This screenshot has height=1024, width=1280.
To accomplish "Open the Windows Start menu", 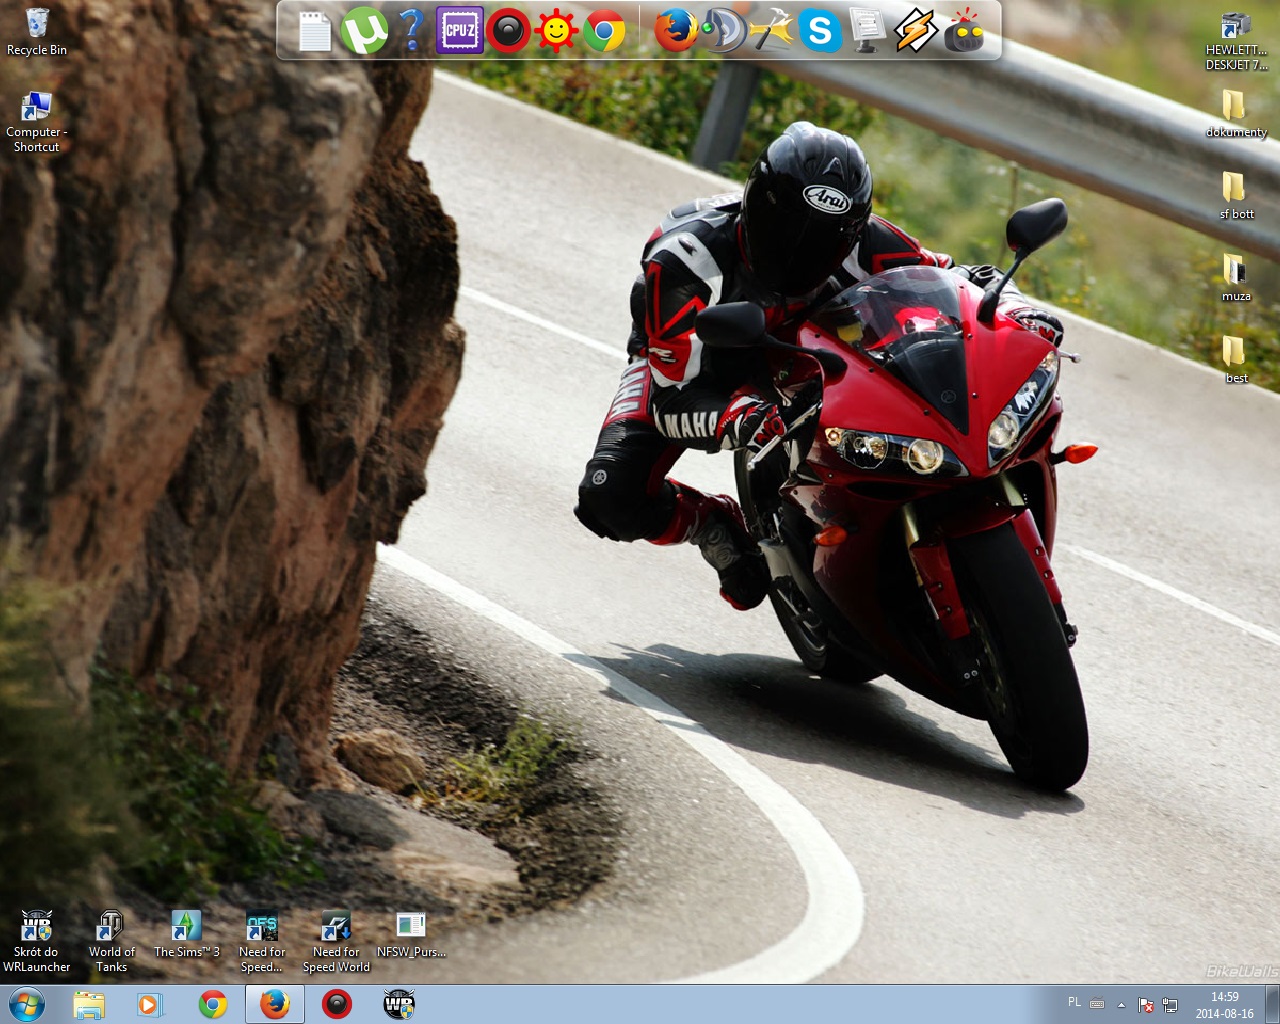I will (x=27, y=1004).
